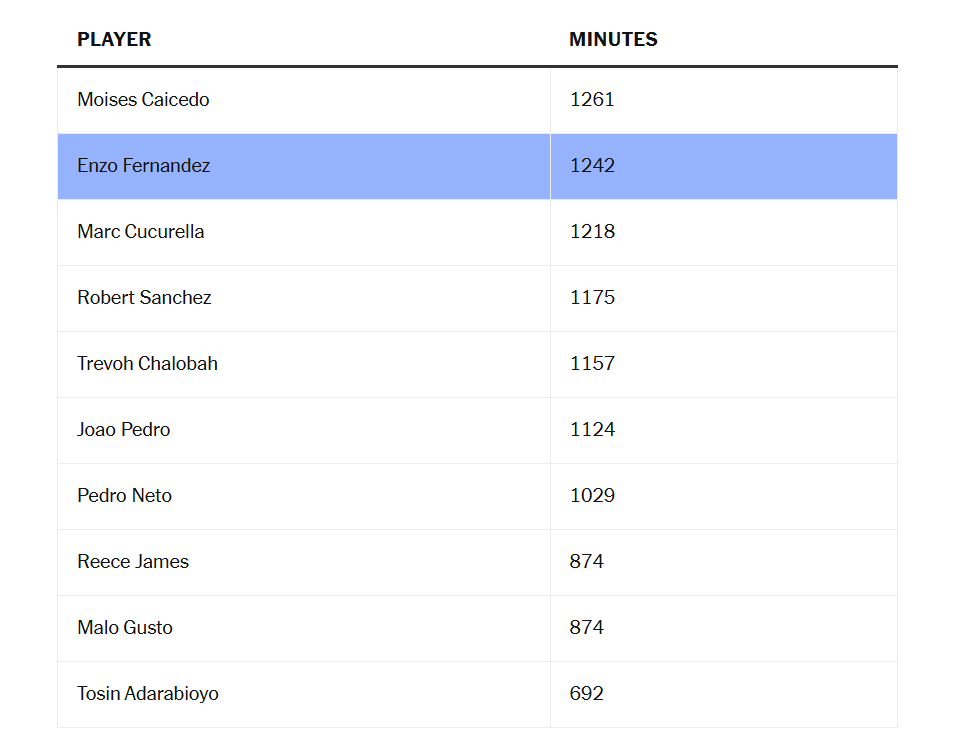Select the Malo Gusto name cell

125,628
